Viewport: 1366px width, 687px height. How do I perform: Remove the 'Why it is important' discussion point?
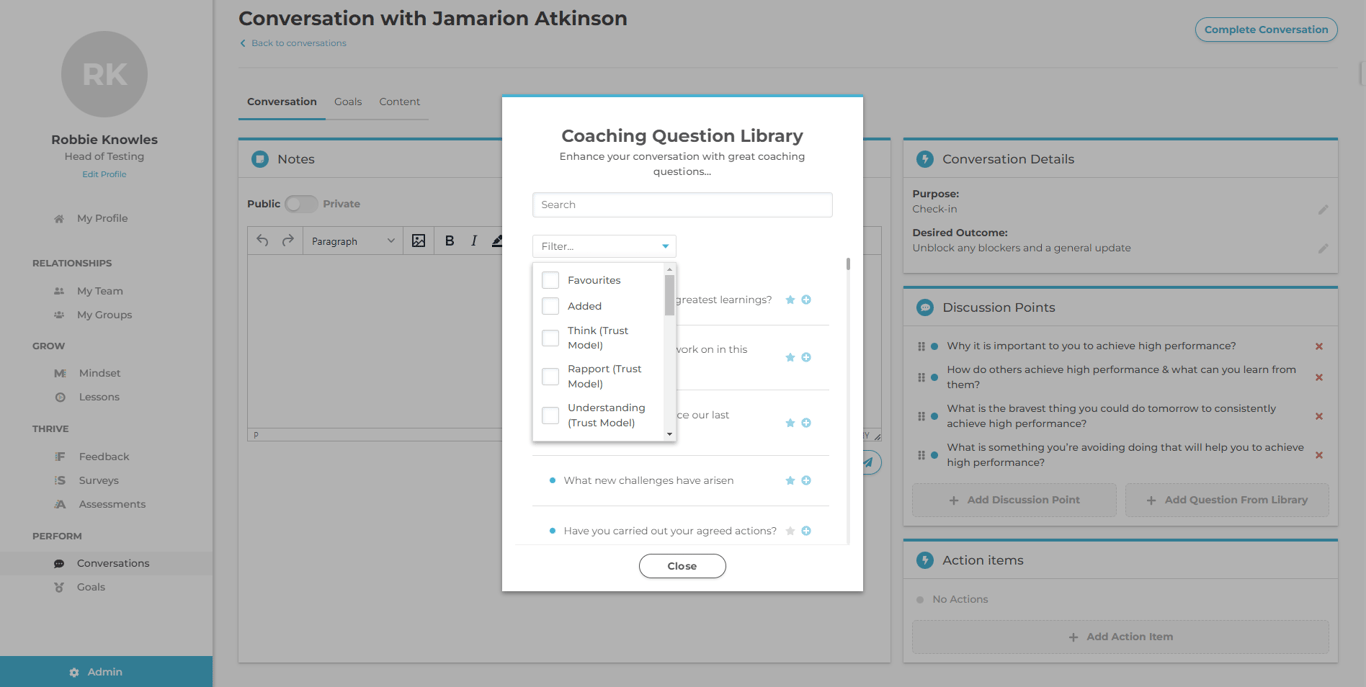[1319, 346]
